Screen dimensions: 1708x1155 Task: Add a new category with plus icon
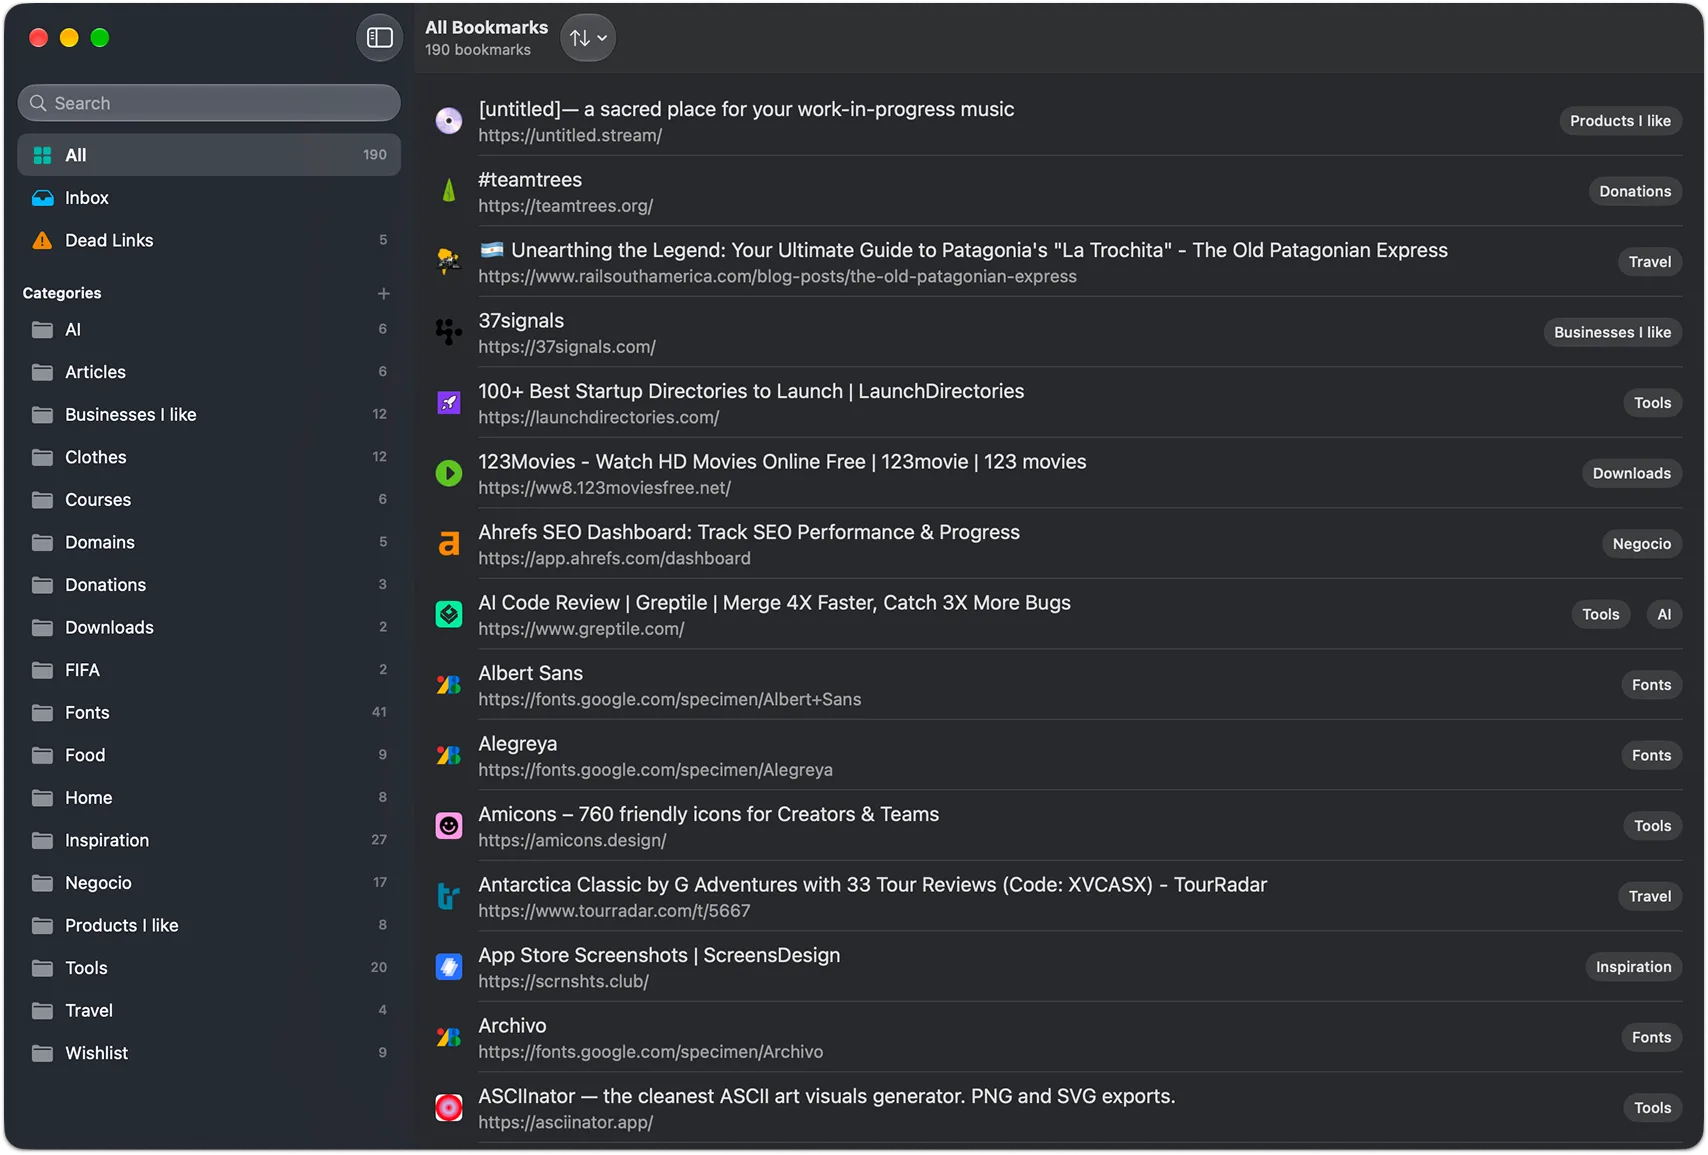(x=383, y=293)
